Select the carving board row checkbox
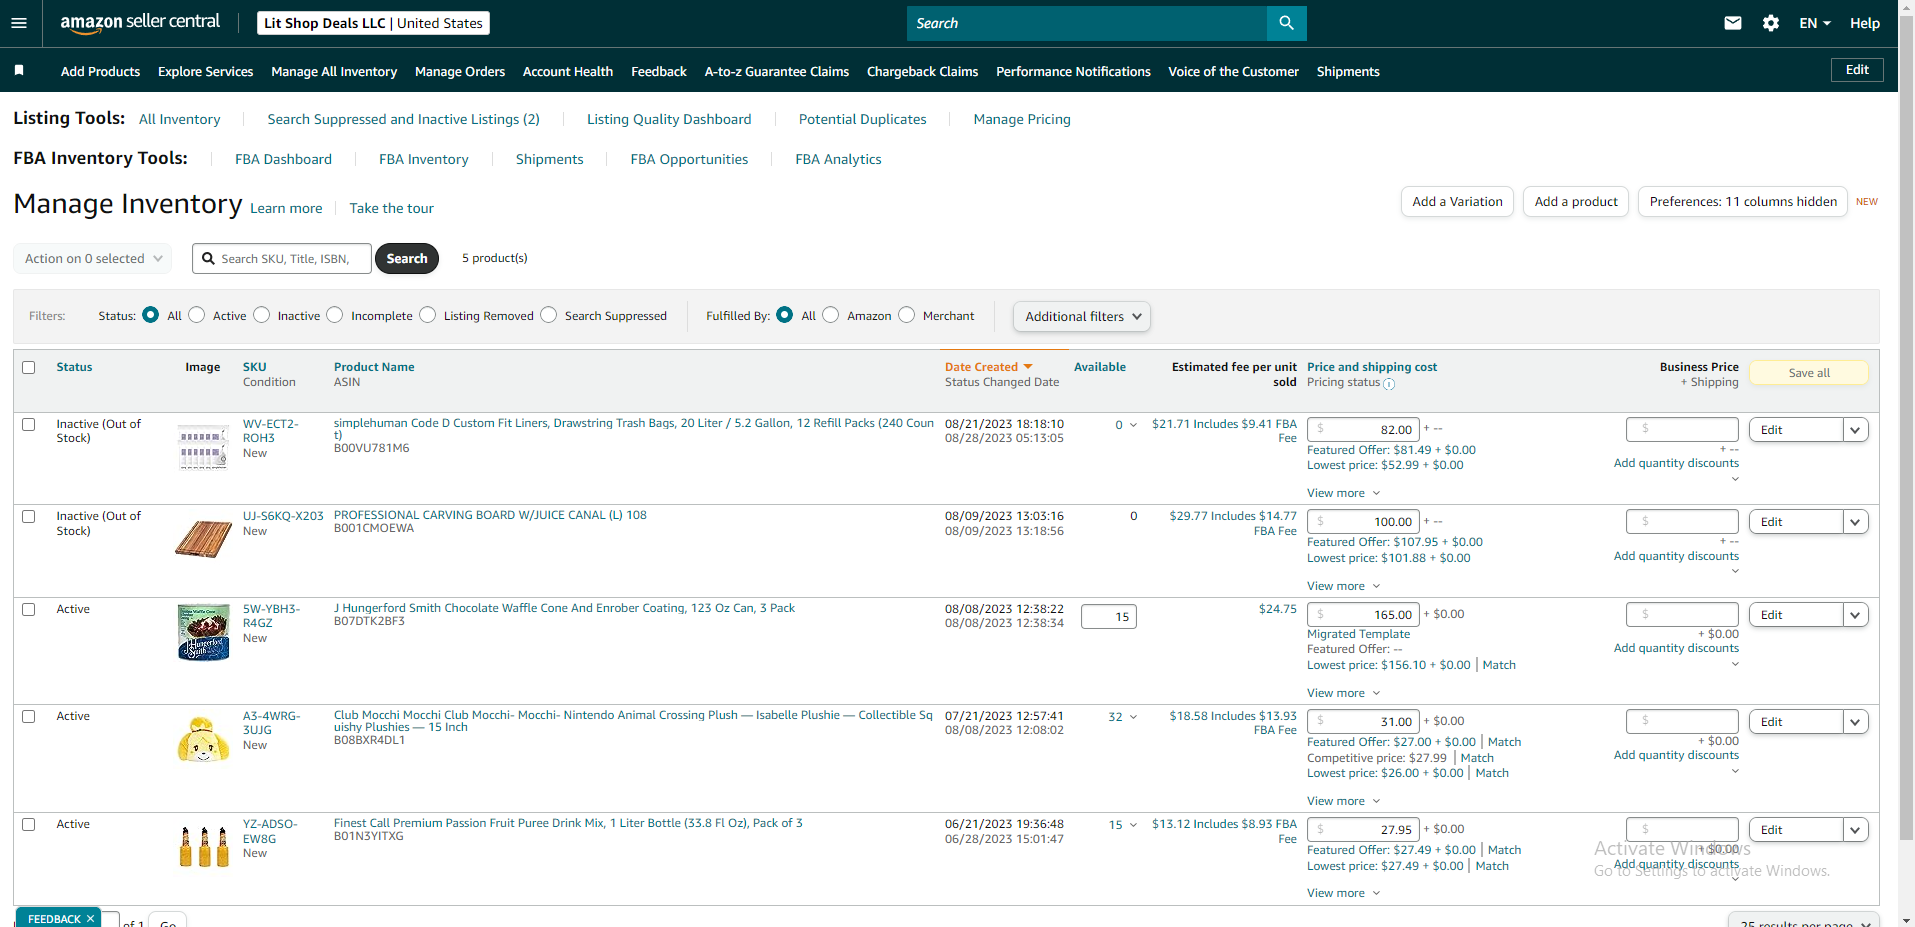 point(29,517)
